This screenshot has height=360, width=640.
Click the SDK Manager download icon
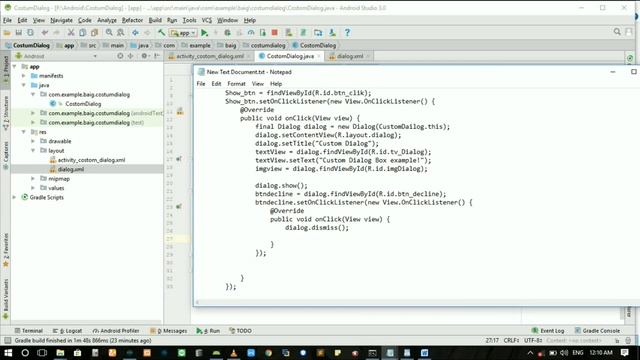coord(332,33)
